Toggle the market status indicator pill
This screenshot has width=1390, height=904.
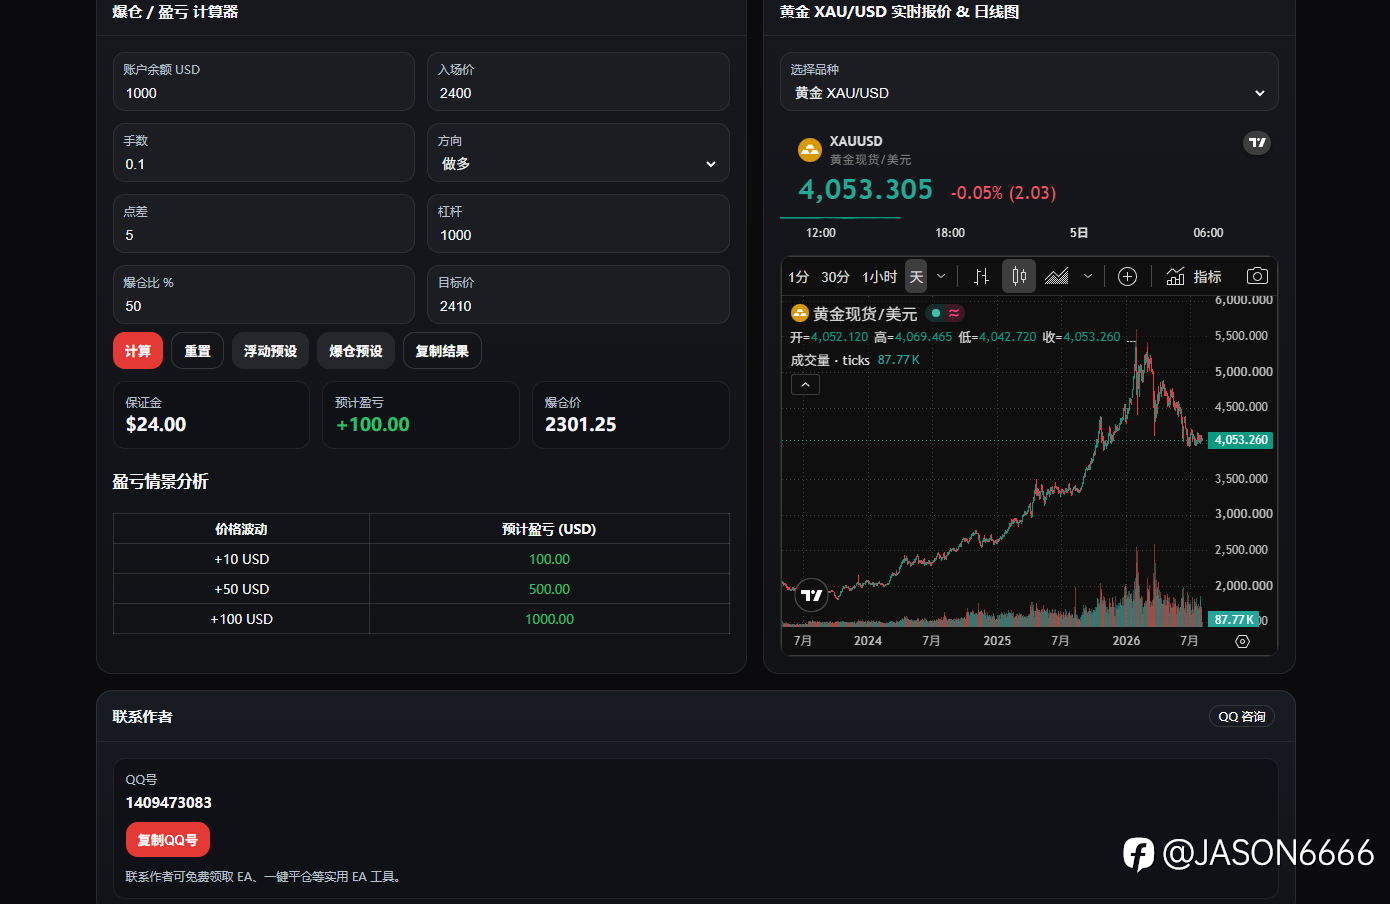click(x=945, y=313)
